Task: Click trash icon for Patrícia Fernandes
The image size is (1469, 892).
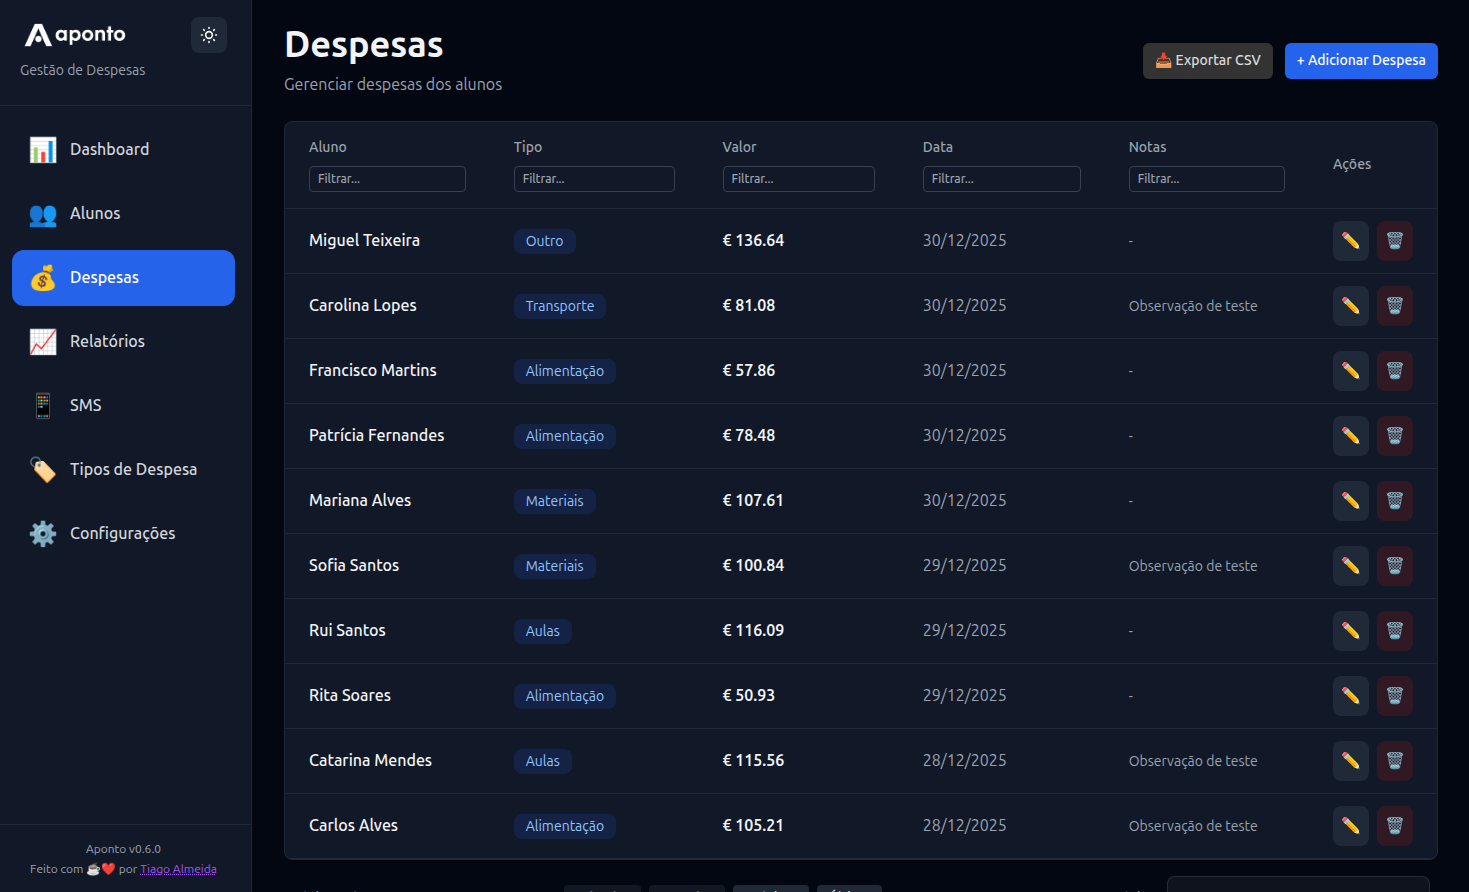Action: (1394, 436)
